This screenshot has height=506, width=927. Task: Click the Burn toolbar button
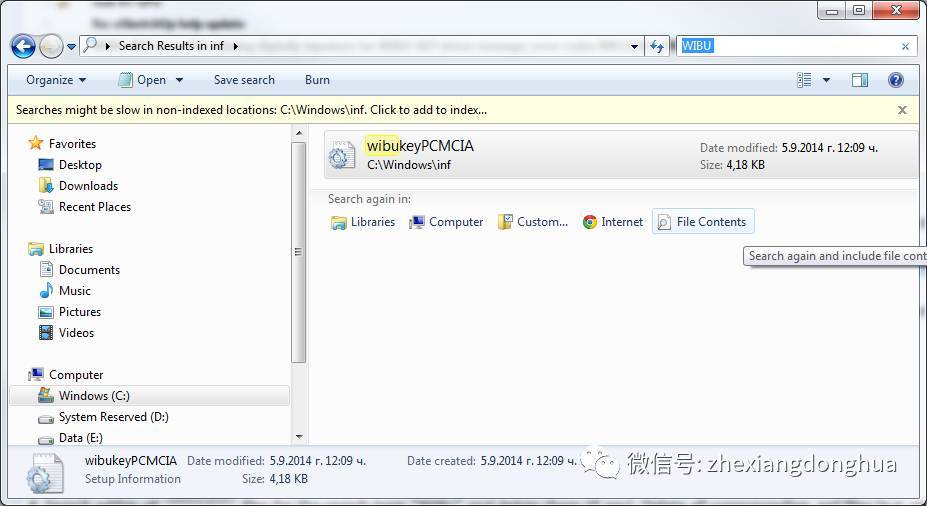(317, 80)
